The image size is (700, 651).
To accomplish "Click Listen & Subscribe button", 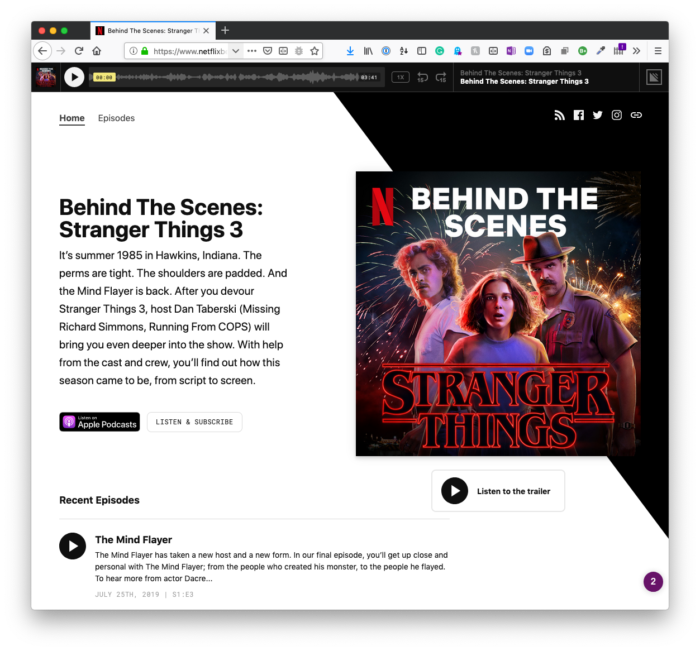I will pyautogui.click(x=195, y=422).
